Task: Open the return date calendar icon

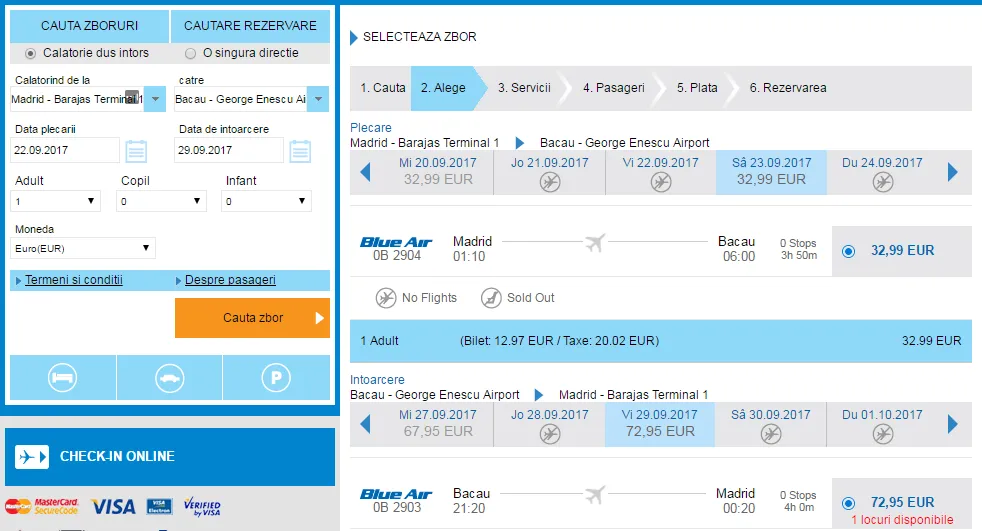Action: coord(300,152)
